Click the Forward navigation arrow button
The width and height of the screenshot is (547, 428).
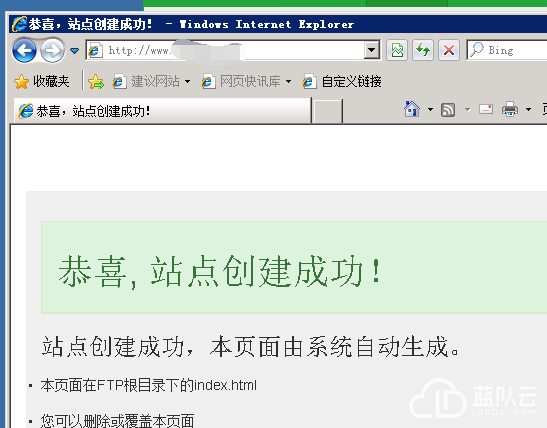click(52, 51)
